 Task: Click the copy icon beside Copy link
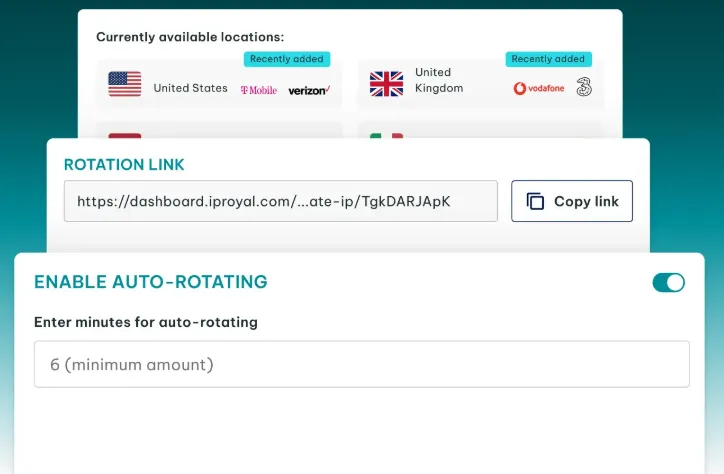[536, 201]
